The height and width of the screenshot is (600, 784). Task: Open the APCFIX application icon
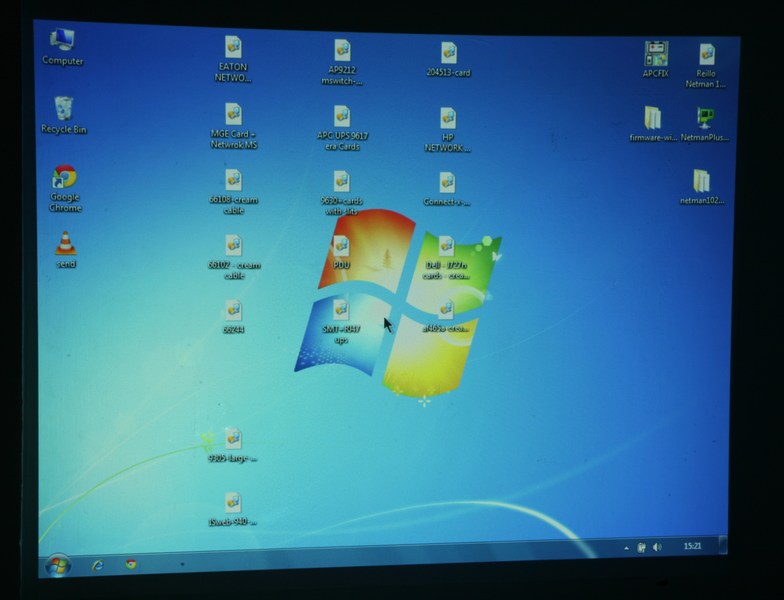(656, 60)
